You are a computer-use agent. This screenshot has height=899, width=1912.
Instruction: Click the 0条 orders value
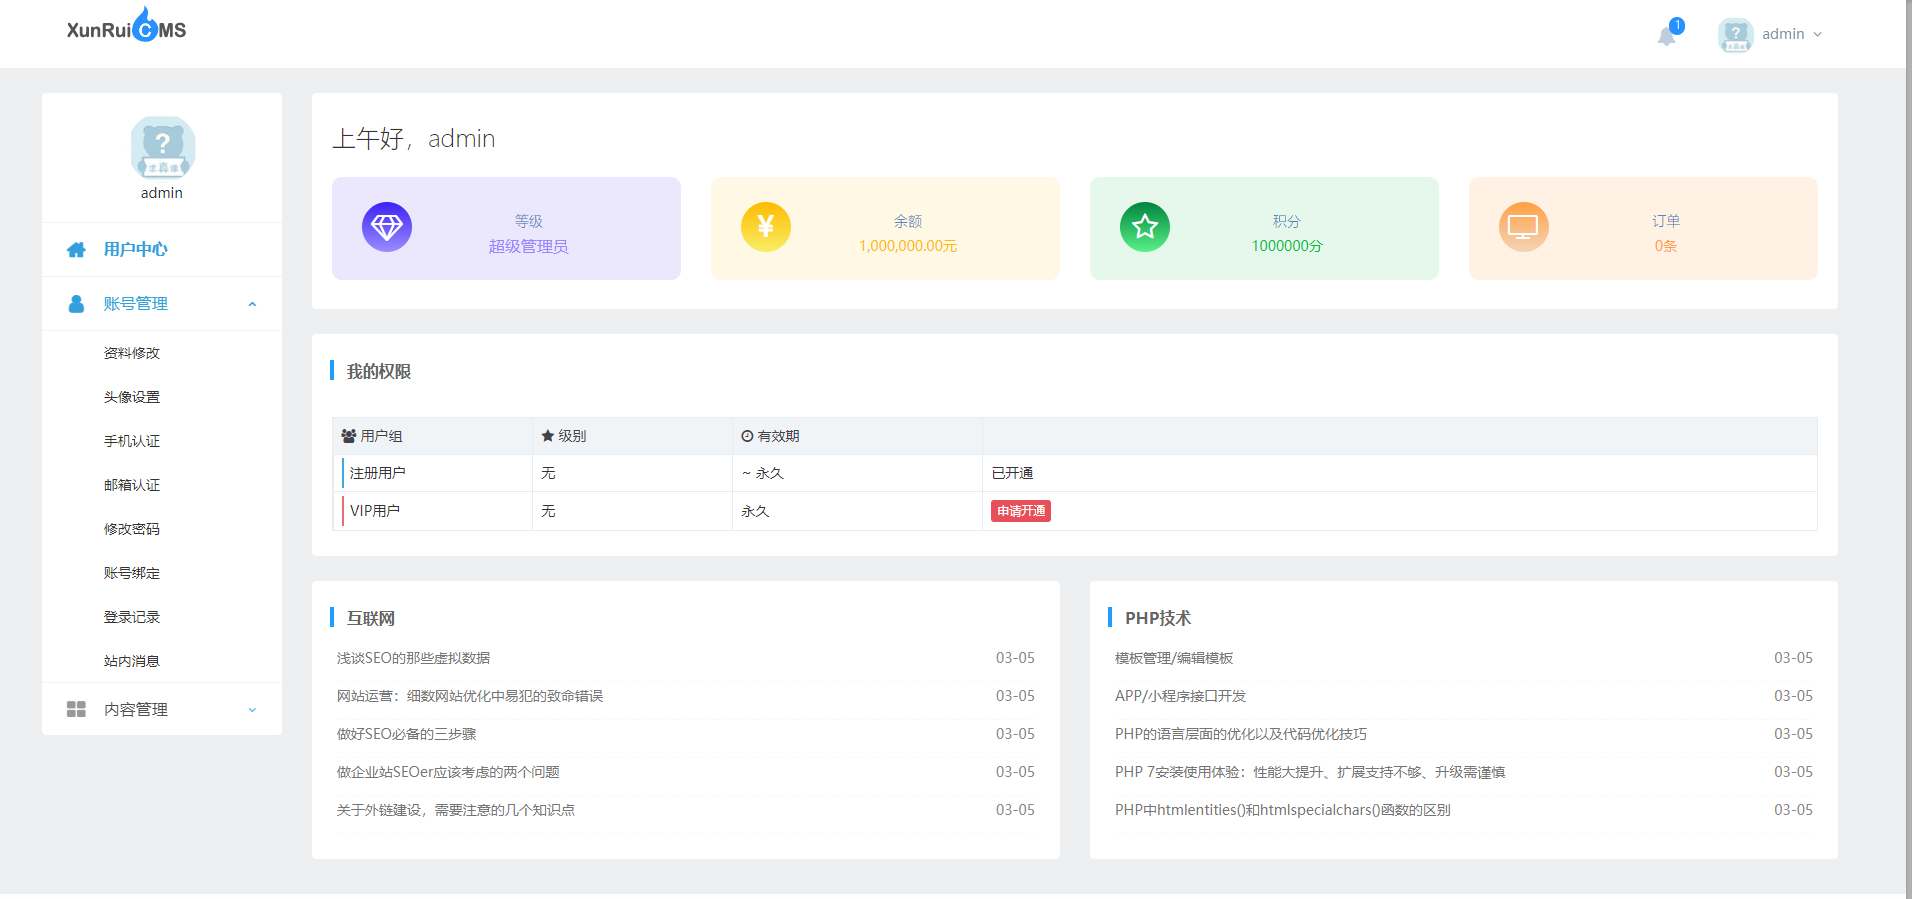[x=1666, y=246]
